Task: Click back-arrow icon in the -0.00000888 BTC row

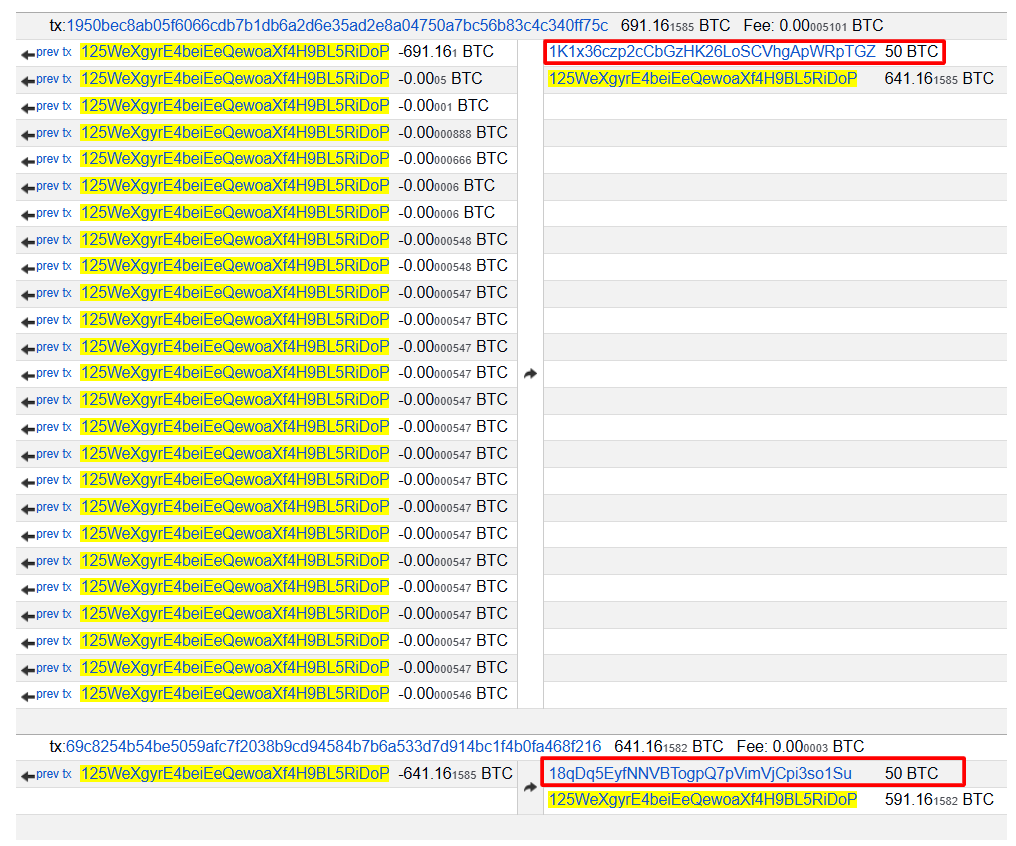Action: click(x=28, y=135)
